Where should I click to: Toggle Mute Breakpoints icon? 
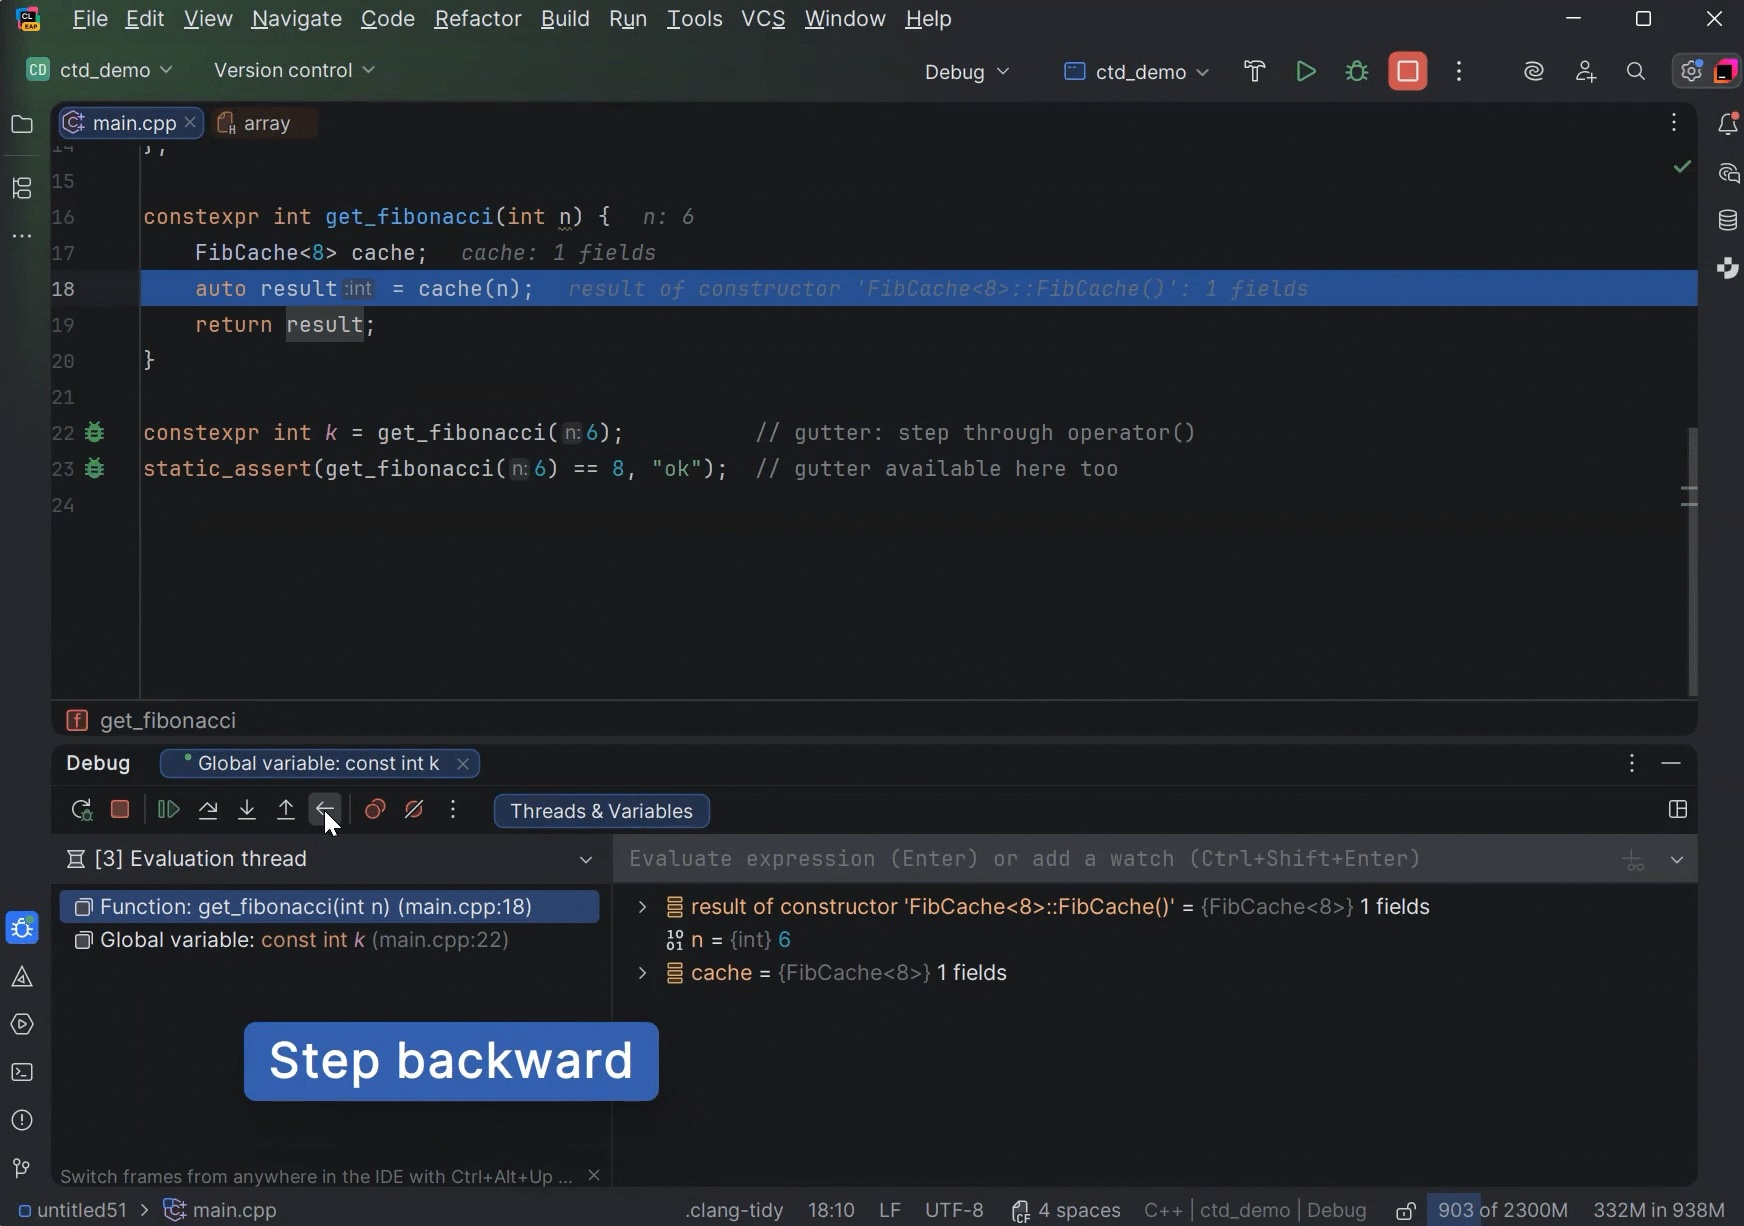pyautogui.click(x=414, y=810)
